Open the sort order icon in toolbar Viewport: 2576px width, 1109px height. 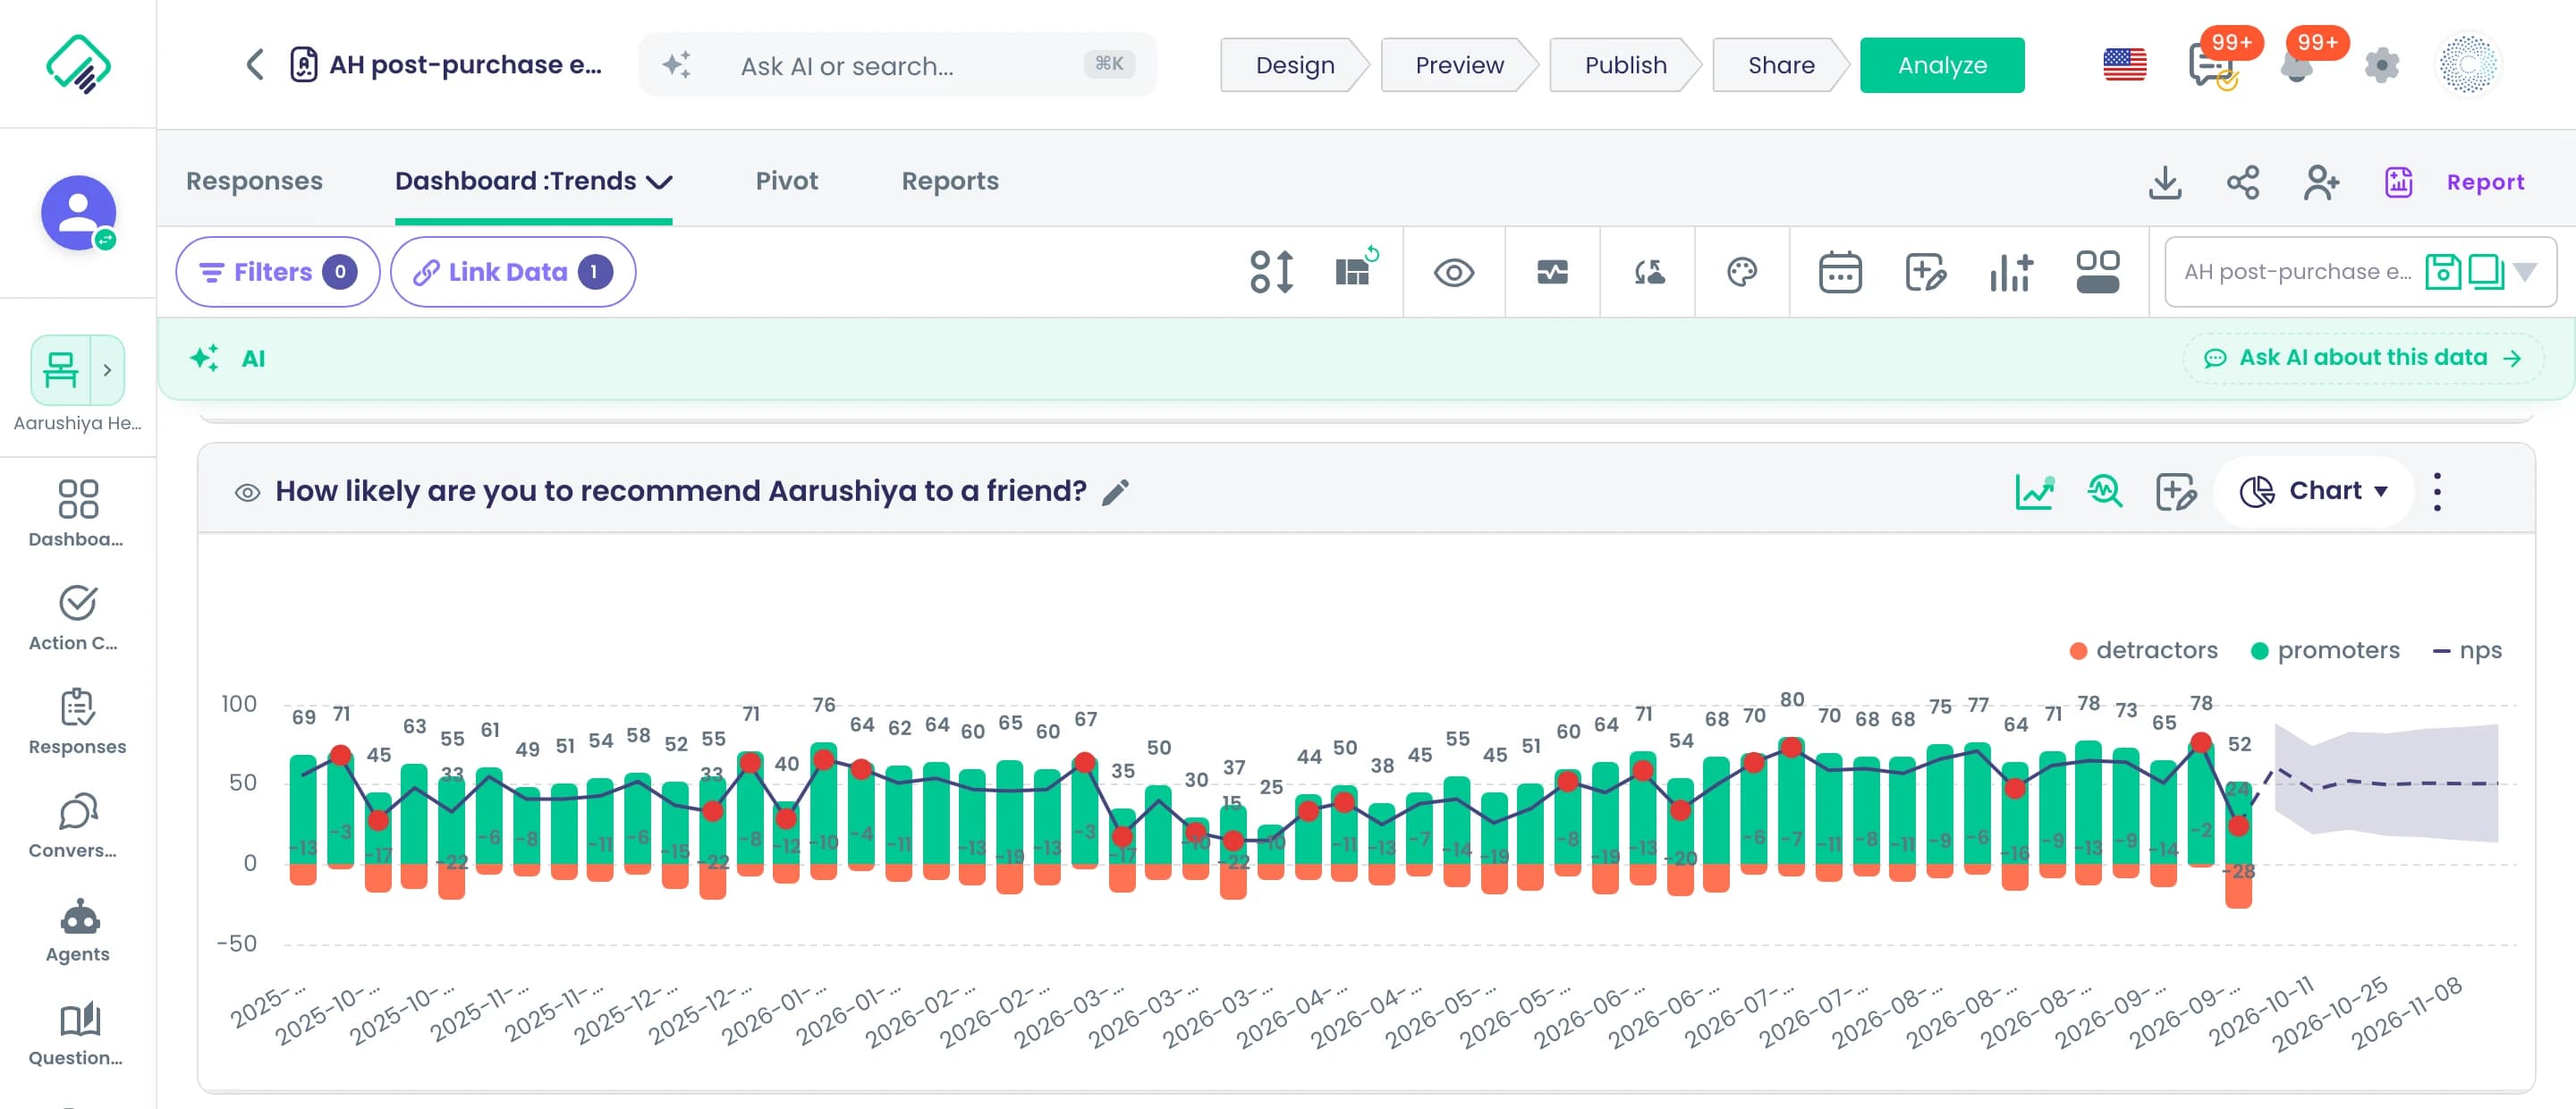(1271, 272)
